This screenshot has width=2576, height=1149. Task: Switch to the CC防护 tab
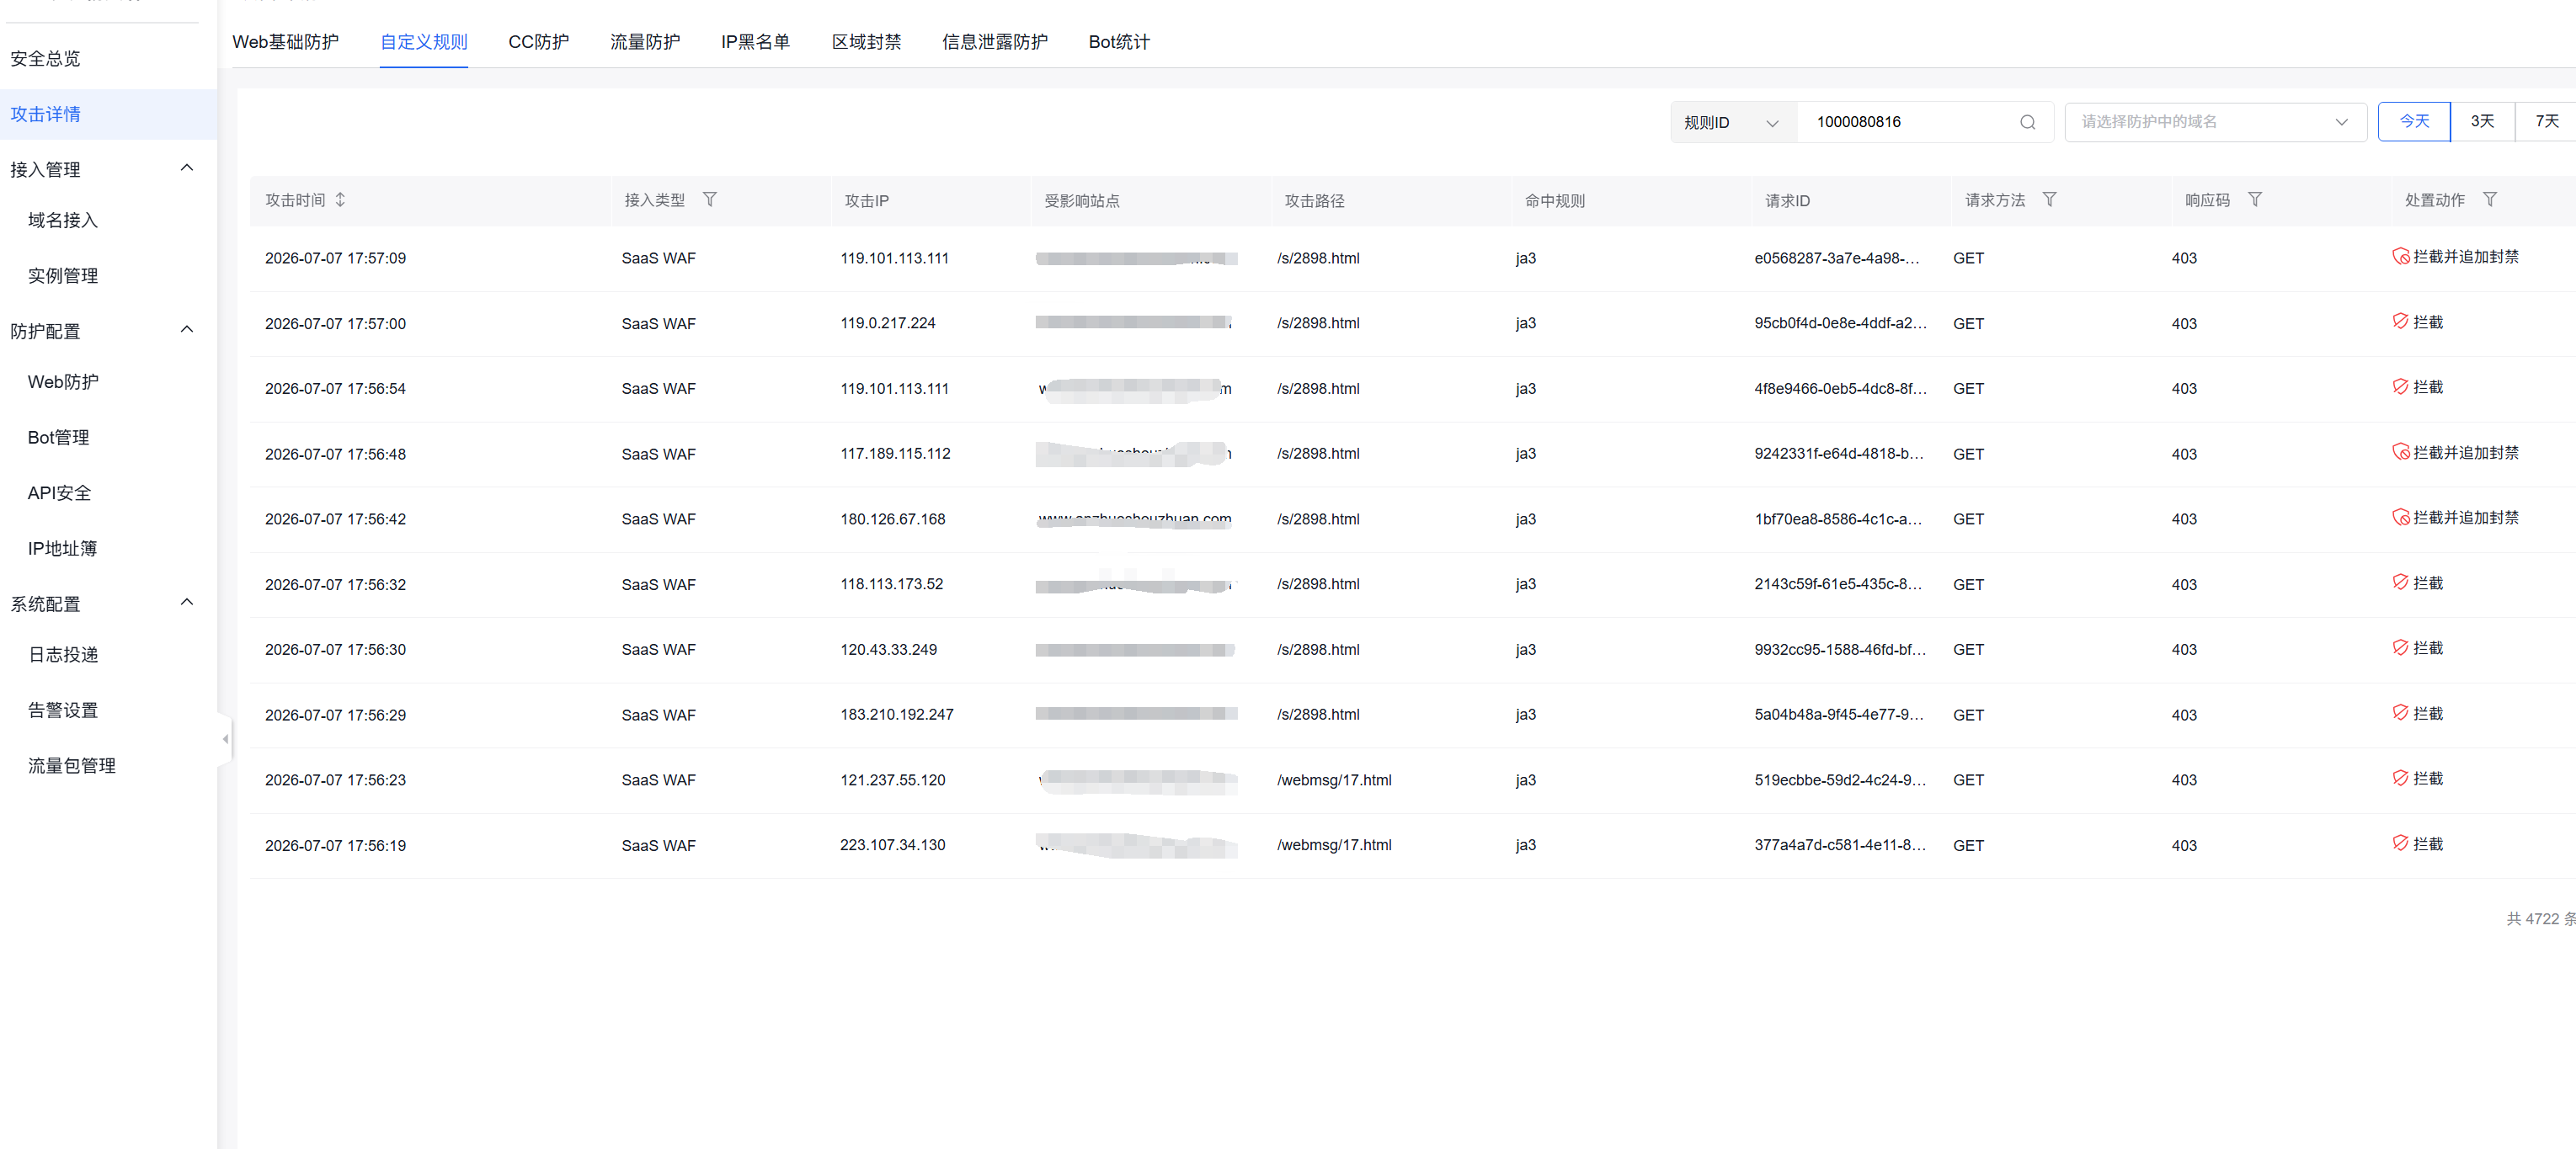538,42
